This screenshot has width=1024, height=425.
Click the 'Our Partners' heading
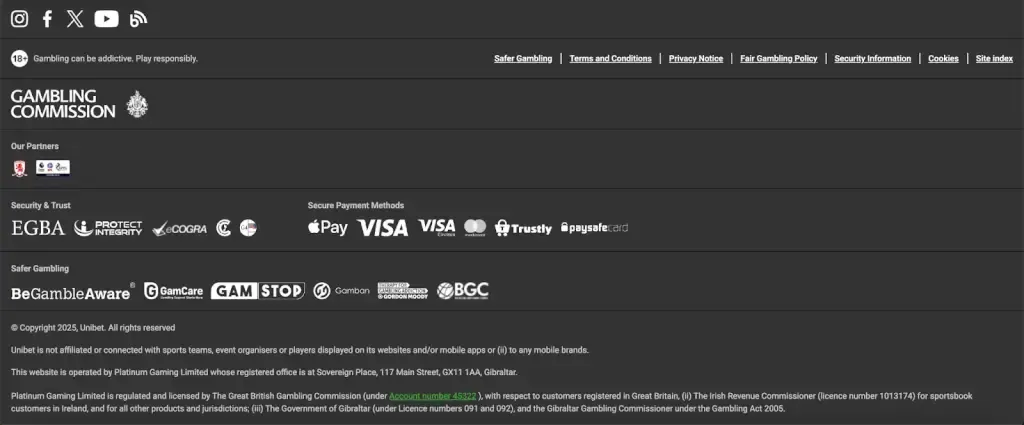[35, 146]
